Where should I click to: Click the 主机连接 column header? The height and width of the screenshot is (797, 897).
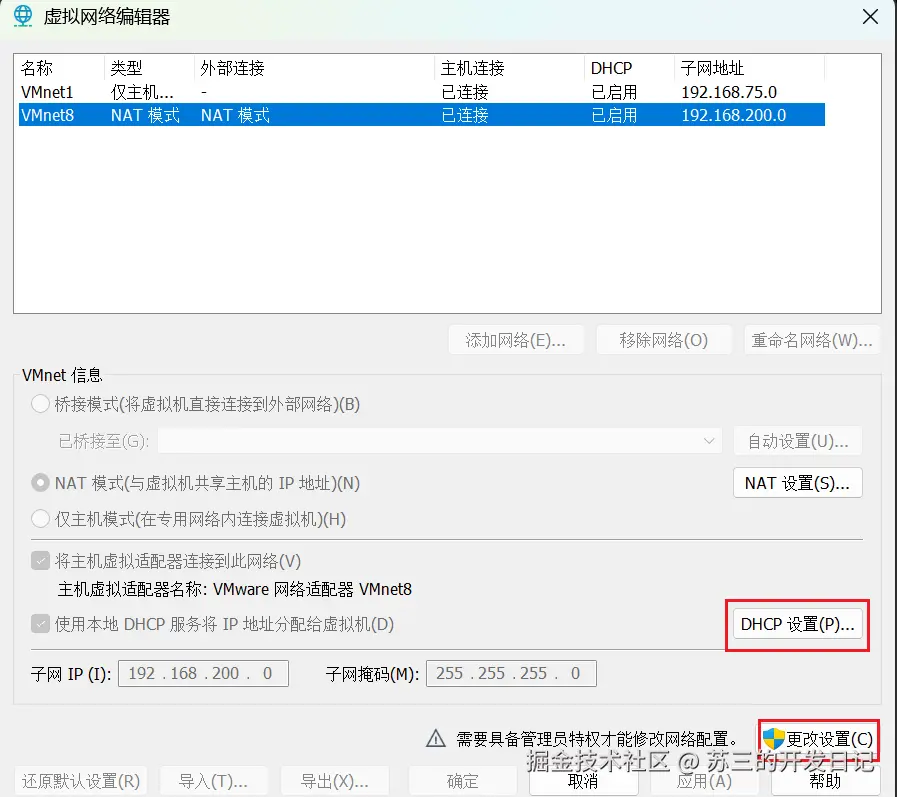coord(509,68)
